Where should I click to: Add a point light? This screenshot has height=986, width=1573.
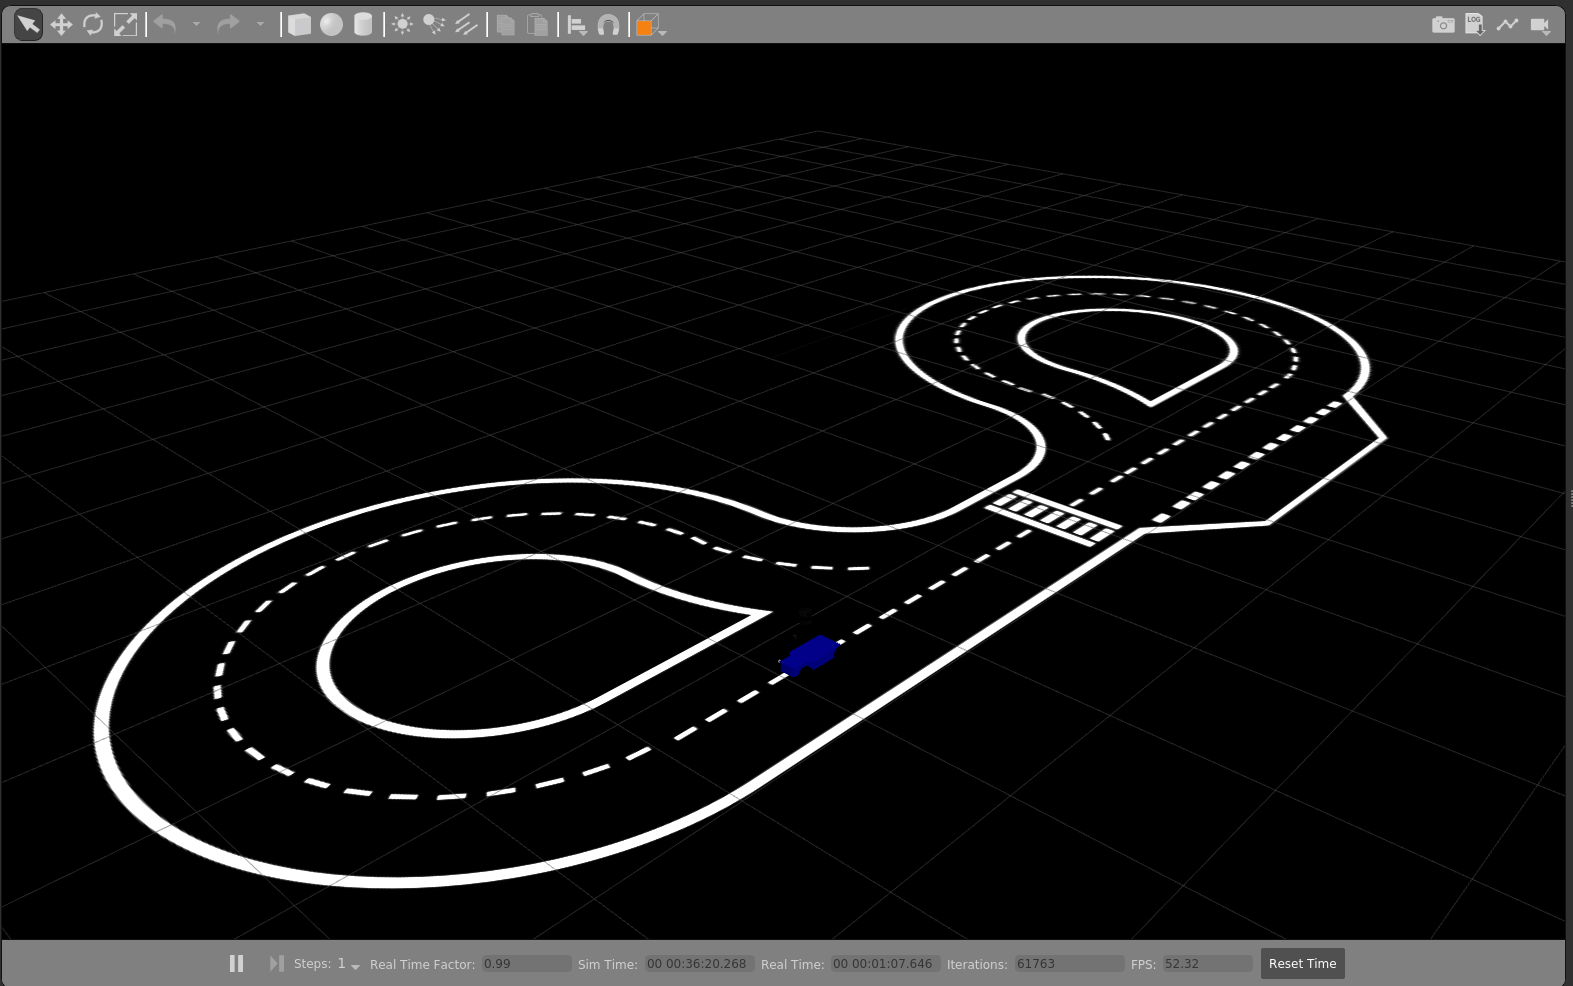[402, 25]
